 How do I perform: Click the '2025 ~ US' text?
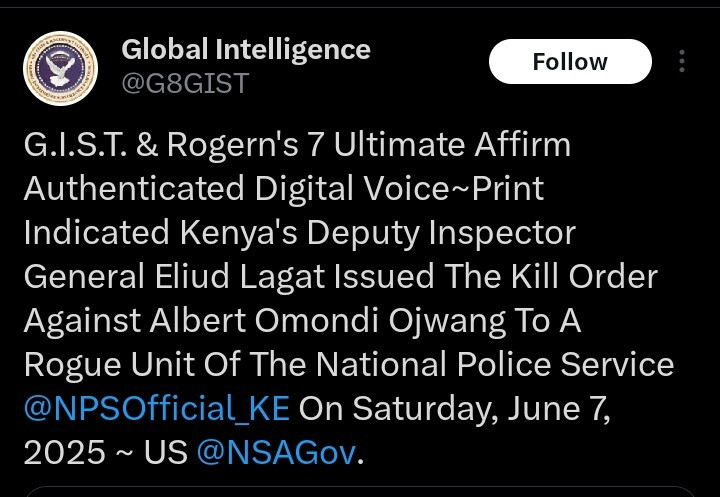(105, 453)
